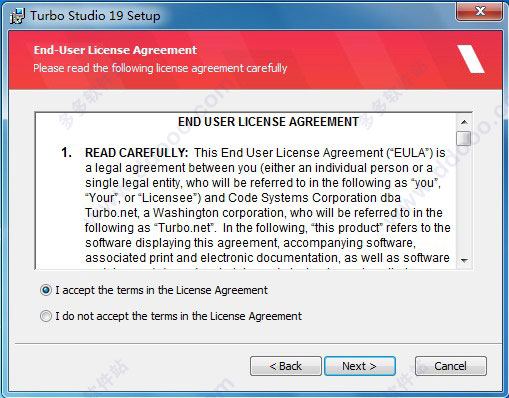Close the Turbo Studio 19 Setup window
The image size is (509, 398).
[x=479, y=11]
